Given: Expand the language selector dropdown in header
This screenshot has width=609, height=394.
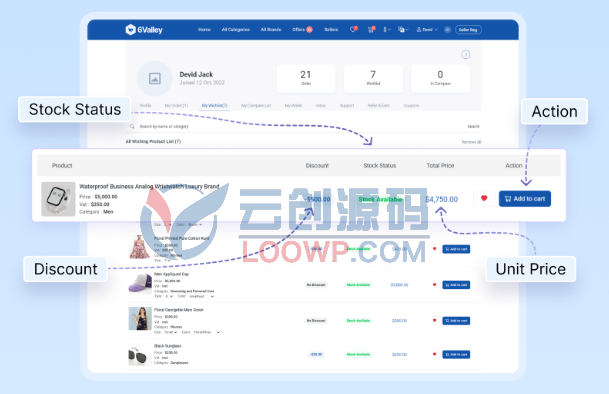Looking at the screenshot, I should pyautogui.click(x=402, y=30).
